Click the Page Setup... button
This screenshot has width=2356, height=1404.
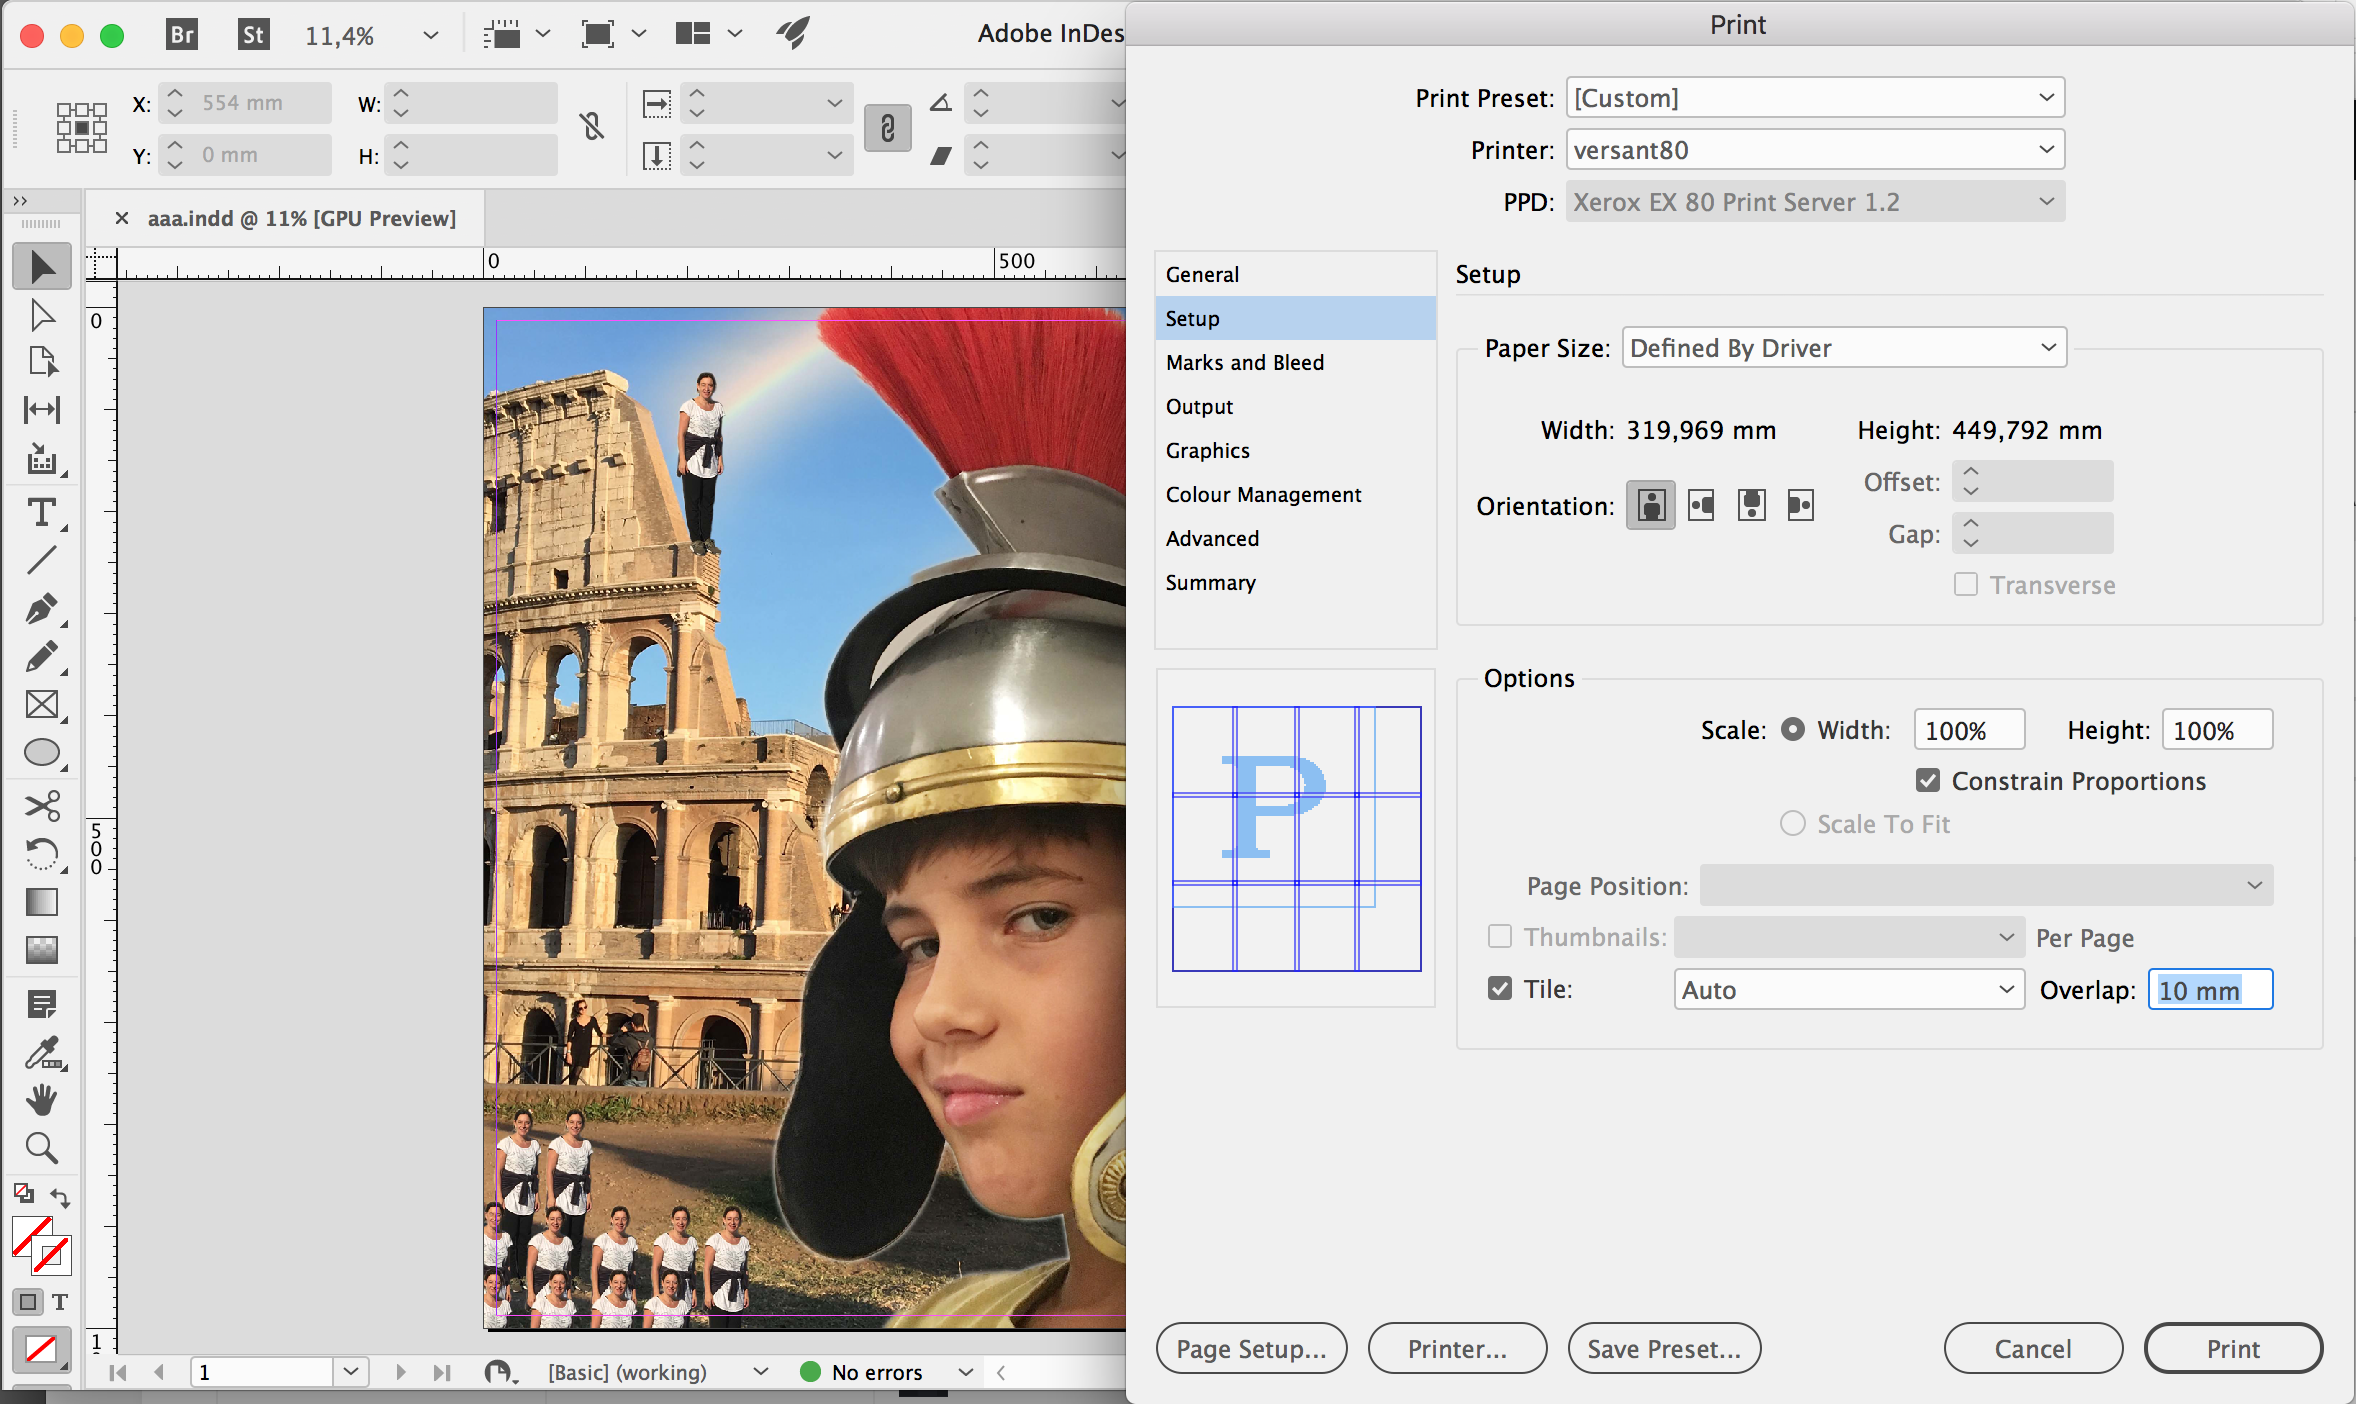1251,1349
